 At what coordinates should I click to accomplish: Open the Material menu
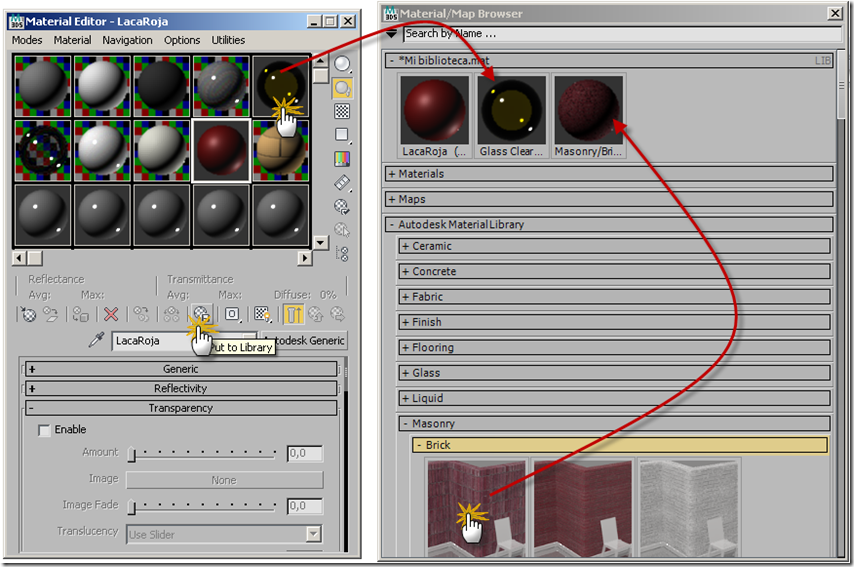pos(72,40)
